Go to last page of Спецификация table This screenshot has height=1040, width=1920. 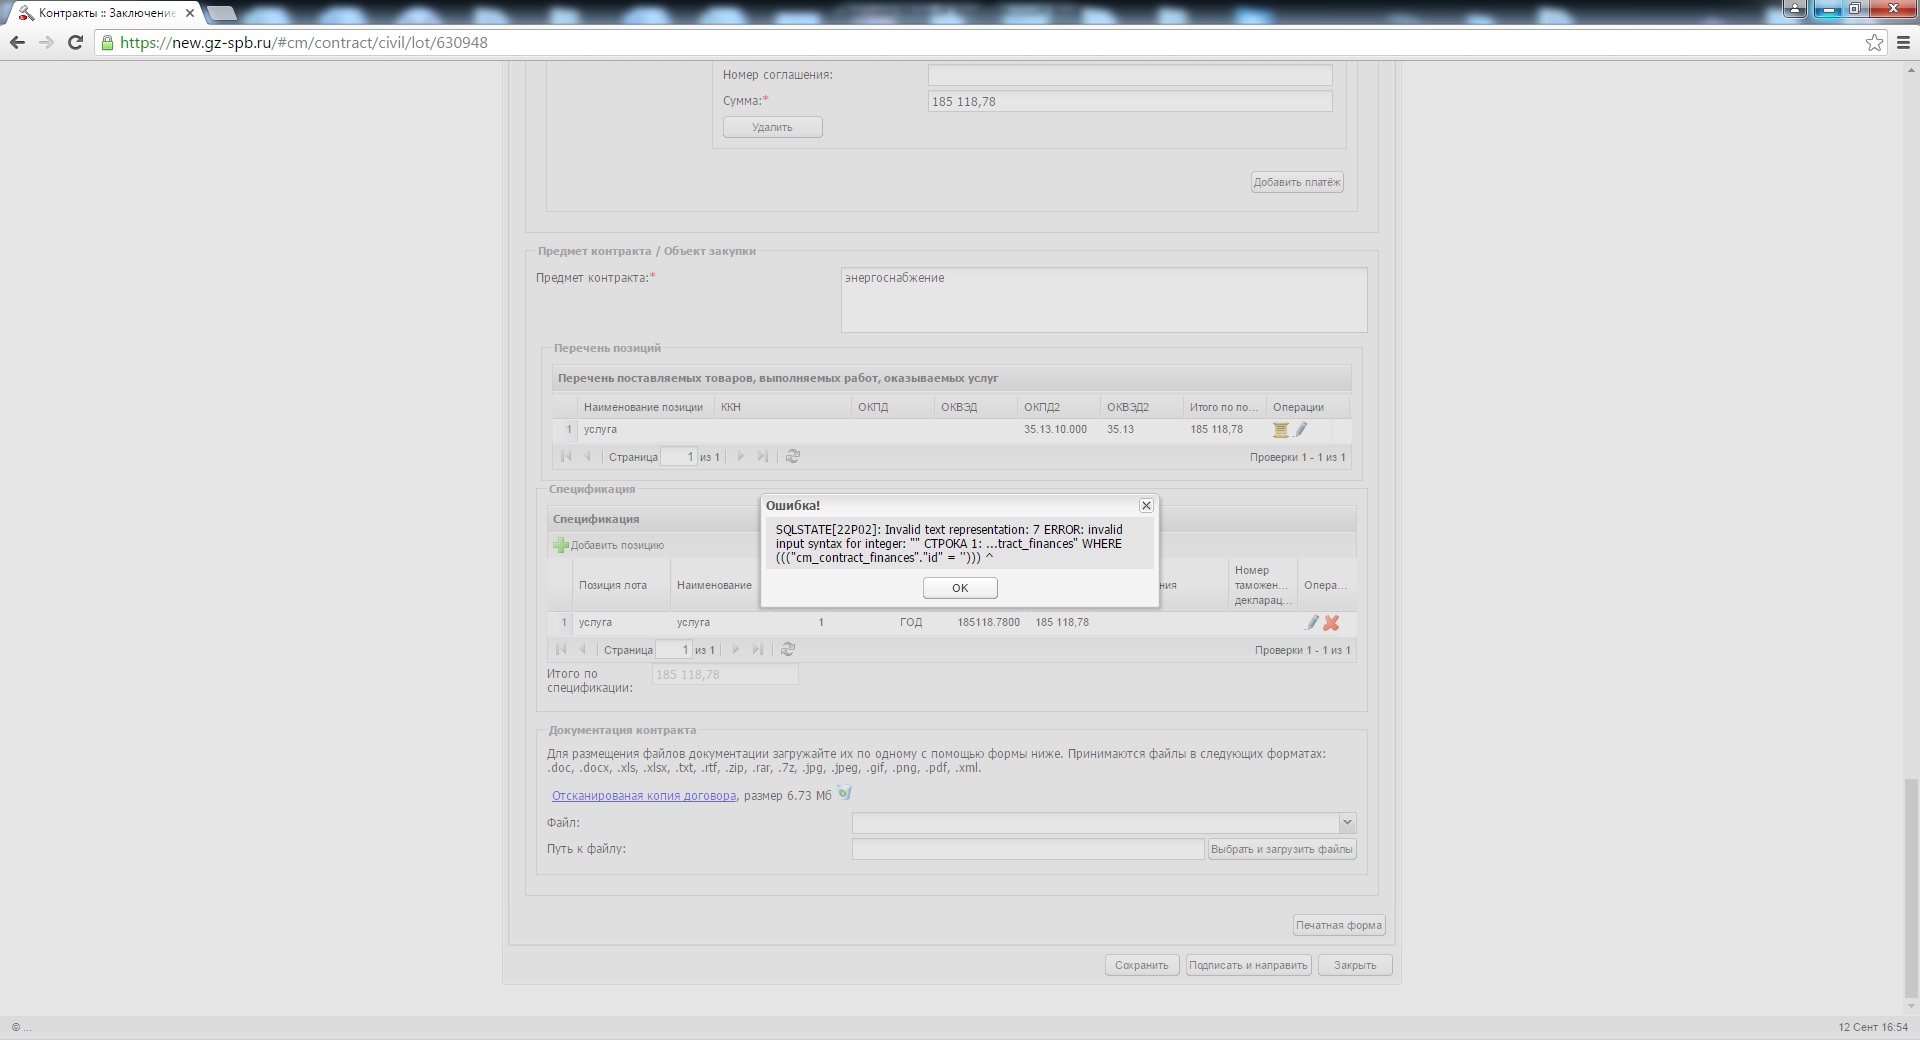[758, 650]
